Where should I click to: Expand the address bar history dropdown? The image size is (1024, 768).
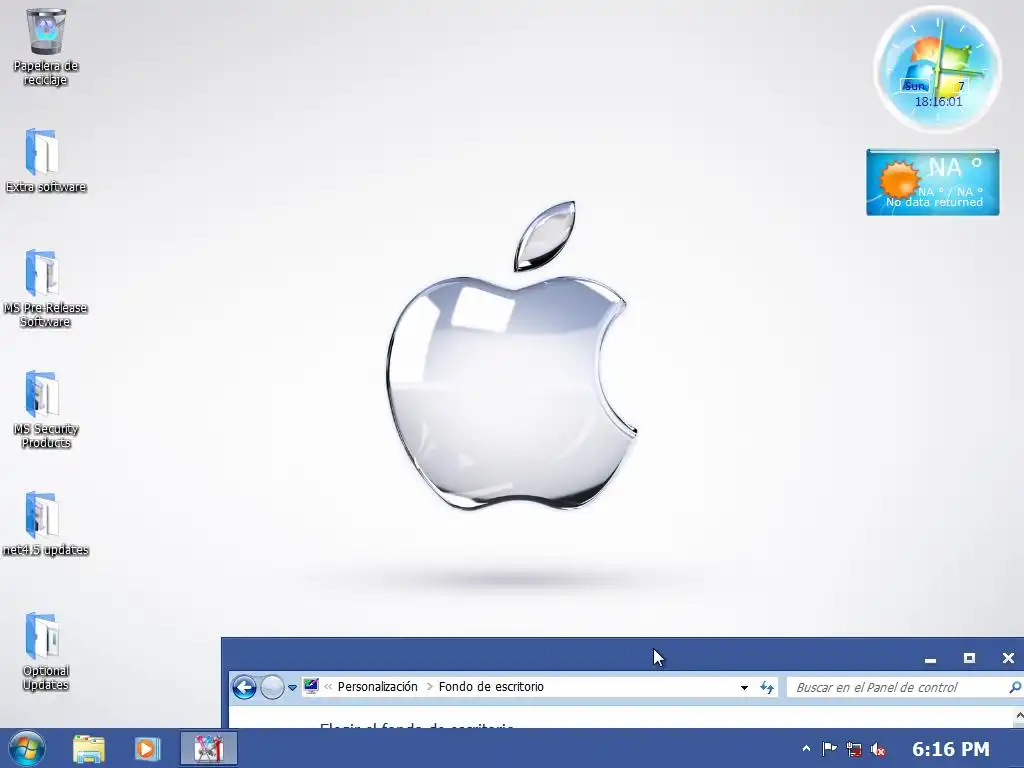pos(744,688)
